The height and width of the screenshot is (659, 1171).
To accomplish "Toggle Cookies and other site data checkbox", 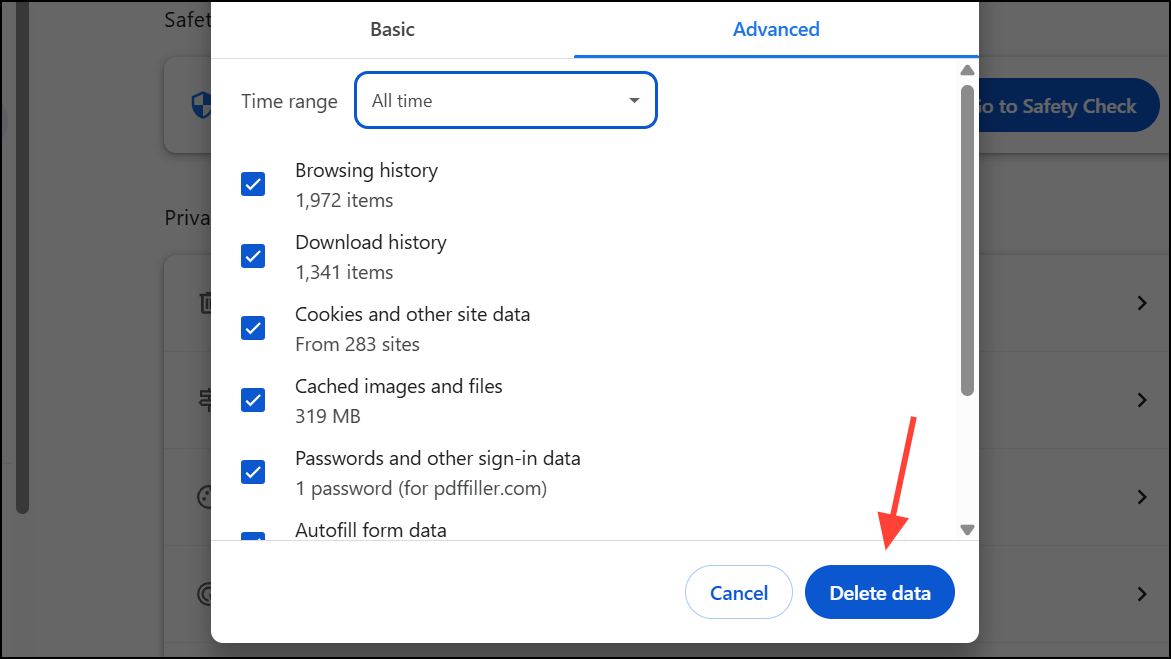I will click(253, 328).
